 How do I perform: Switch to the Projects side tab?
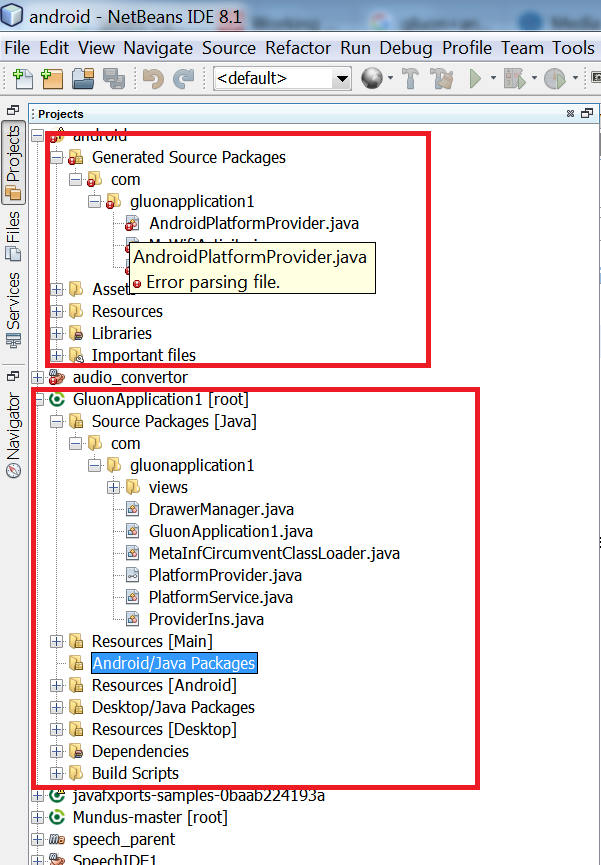tap(13, 162)
